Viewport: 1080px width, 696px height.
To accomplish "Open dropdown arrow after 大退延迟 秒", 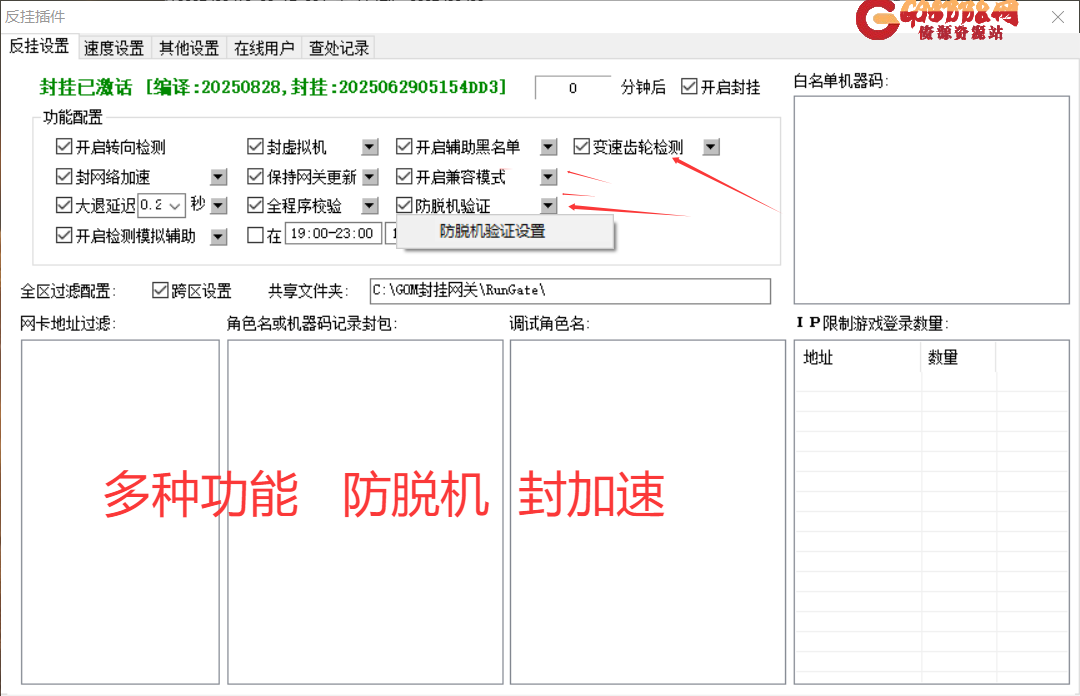I will point(219,206).
